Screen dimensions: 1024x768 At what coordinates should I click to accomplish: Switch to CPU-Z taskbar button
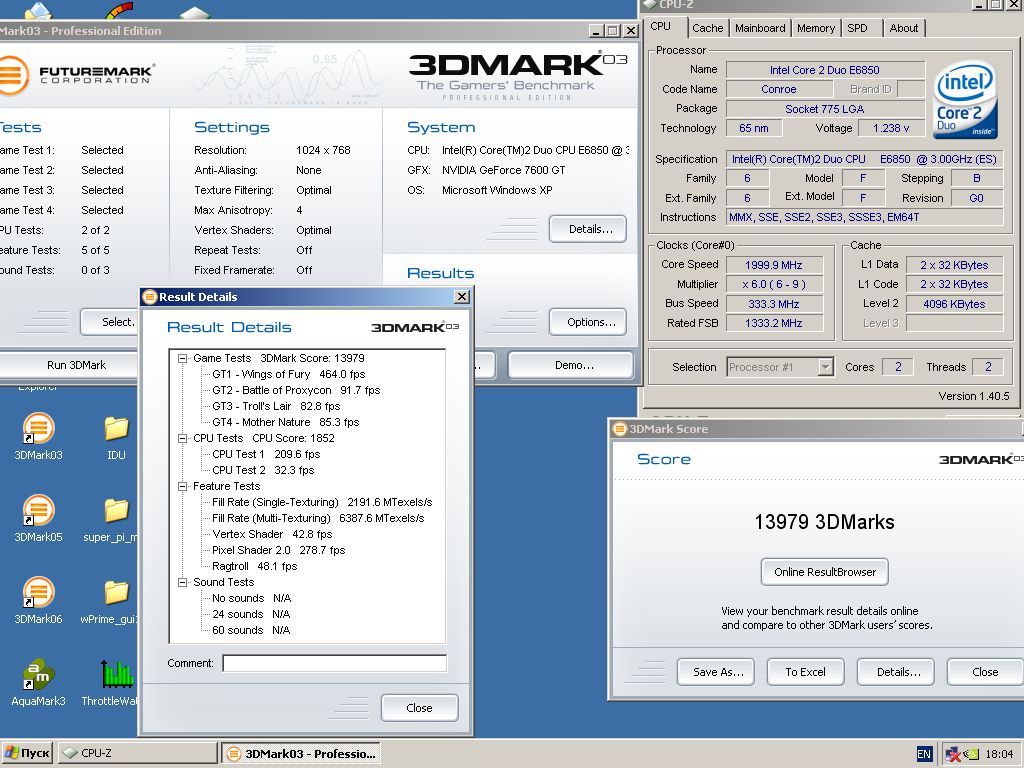pos(137,754)
